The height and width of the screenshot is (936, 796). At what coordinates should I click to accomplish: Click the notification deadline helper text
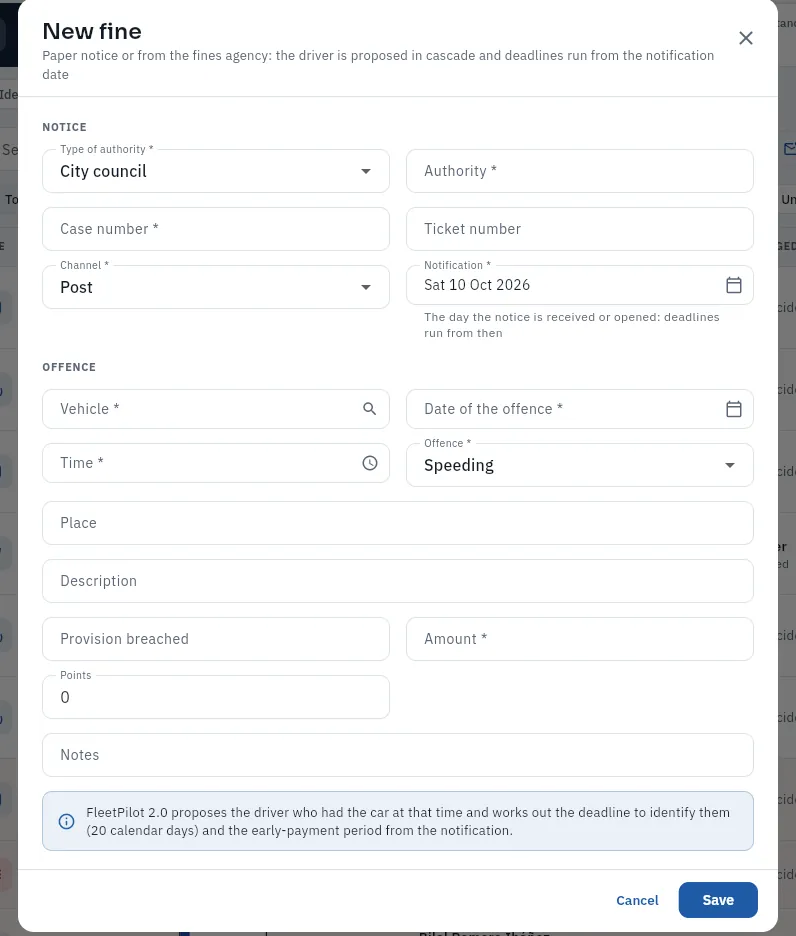(571, 325)
